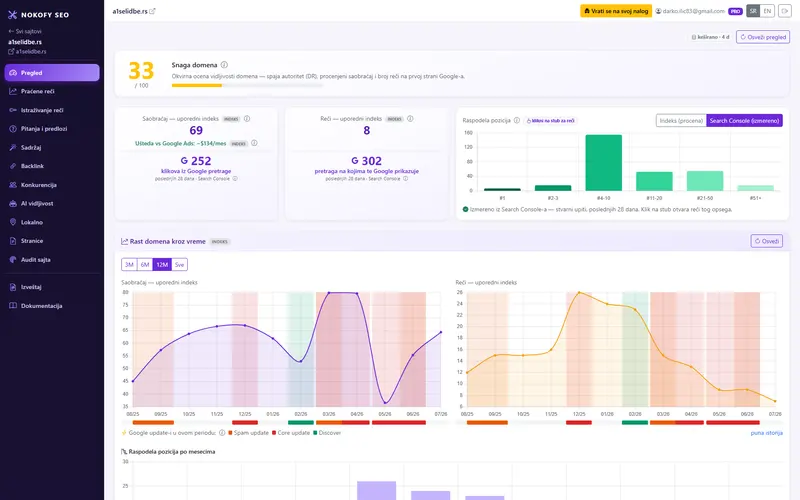Click the logout icon in top bar

click(785, 11)
